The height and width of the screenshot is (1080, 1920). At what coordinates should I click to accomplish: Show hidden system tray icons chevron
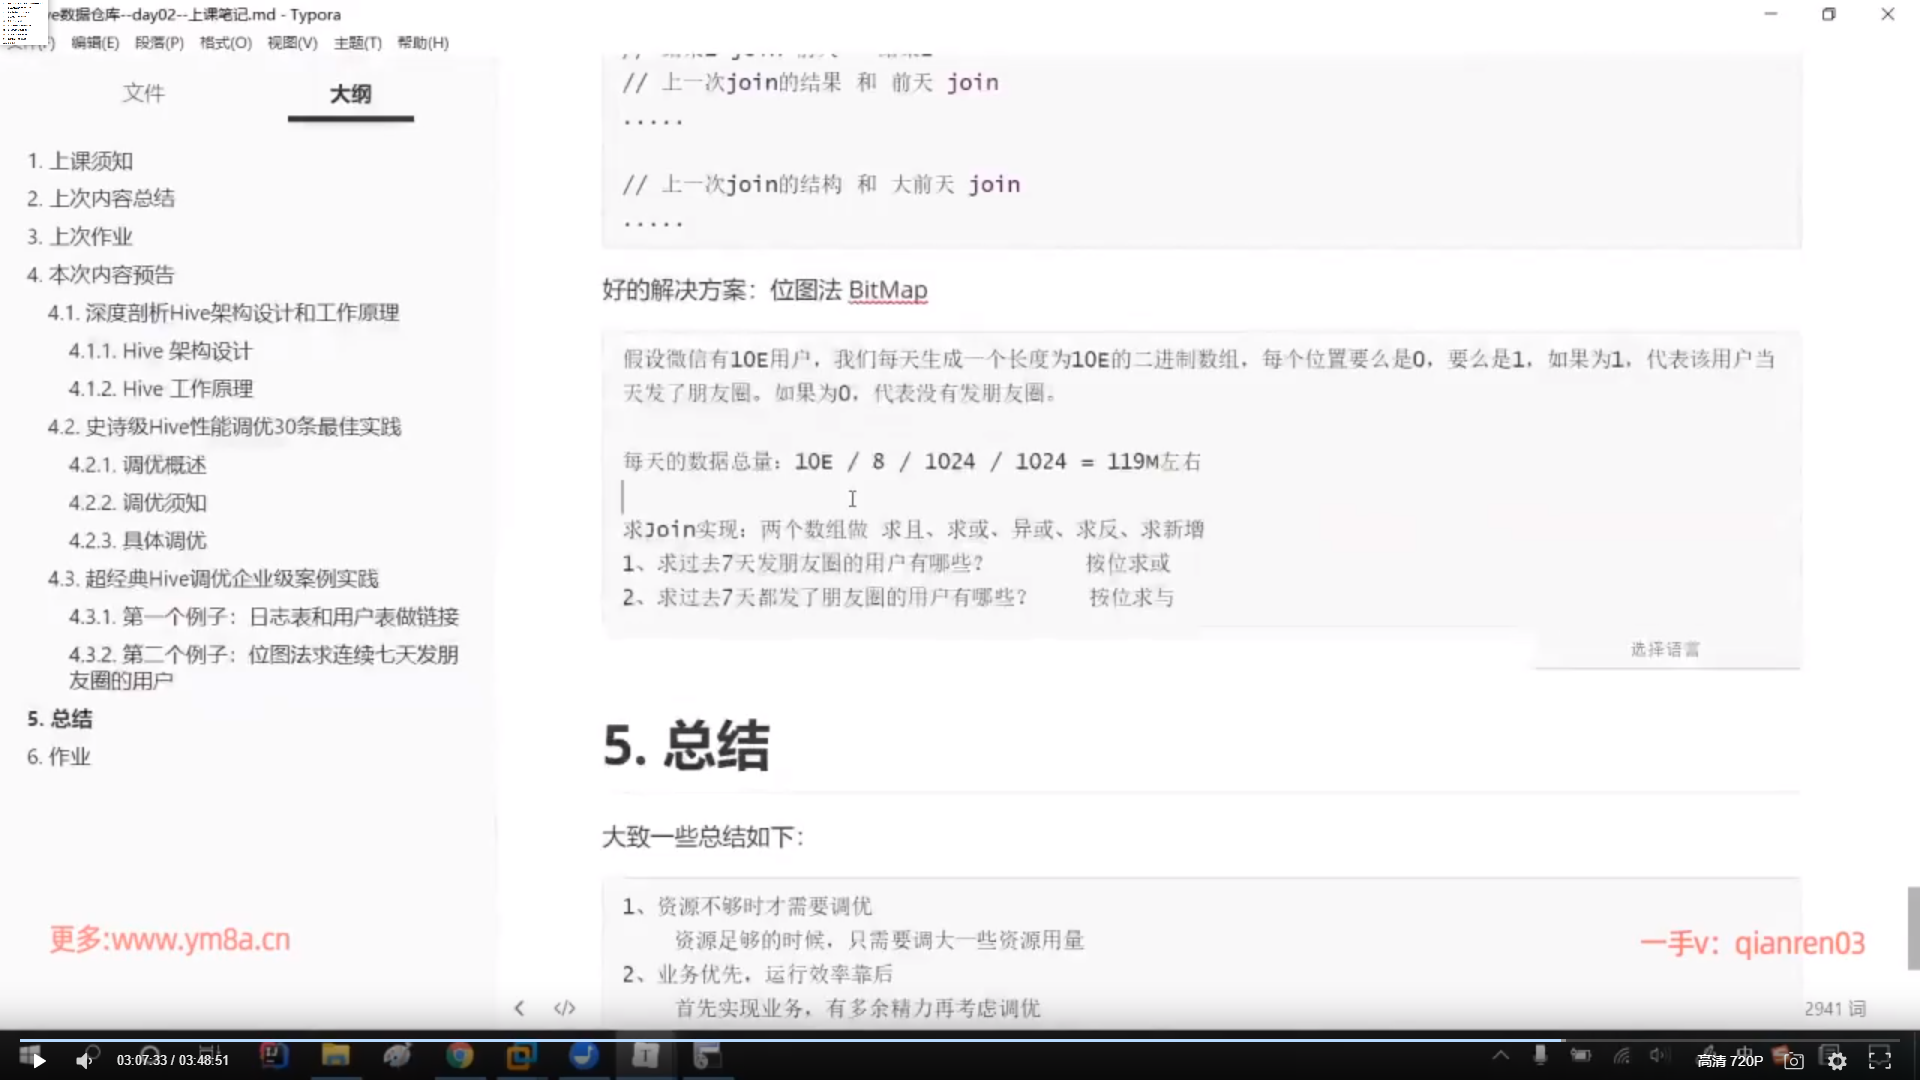point(1501,1055)
